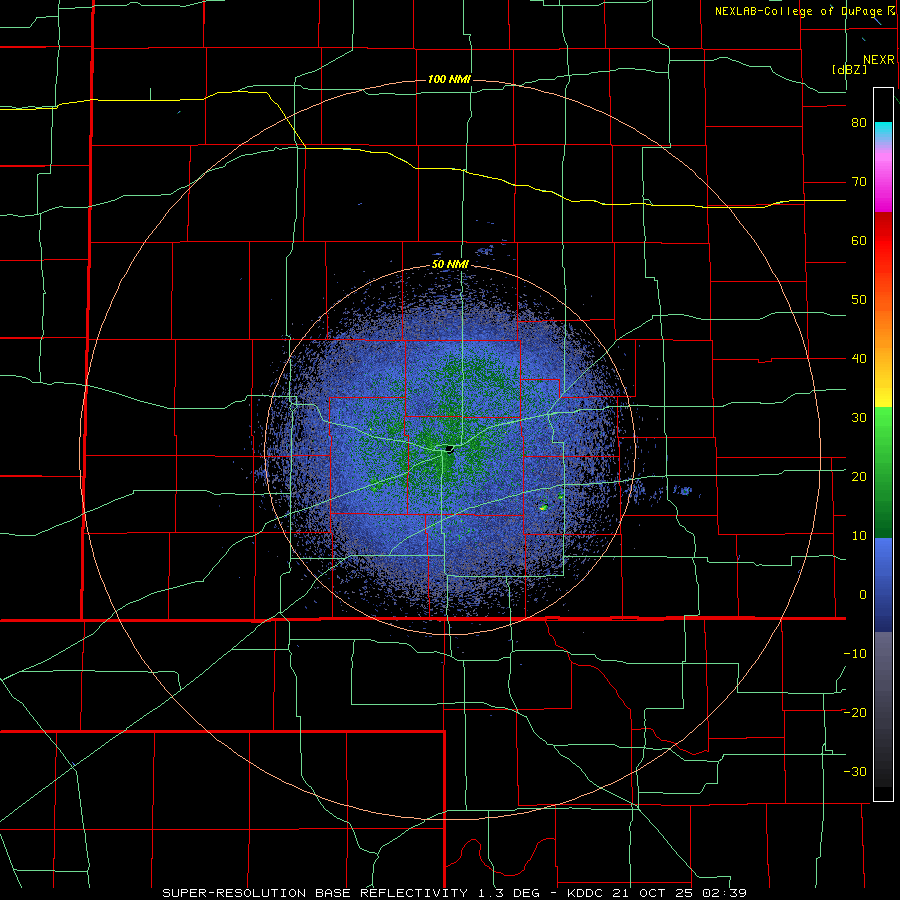Click the 0 value on the dBZ scale
This screenshot has height=900, width=900.
coord(863,595)
